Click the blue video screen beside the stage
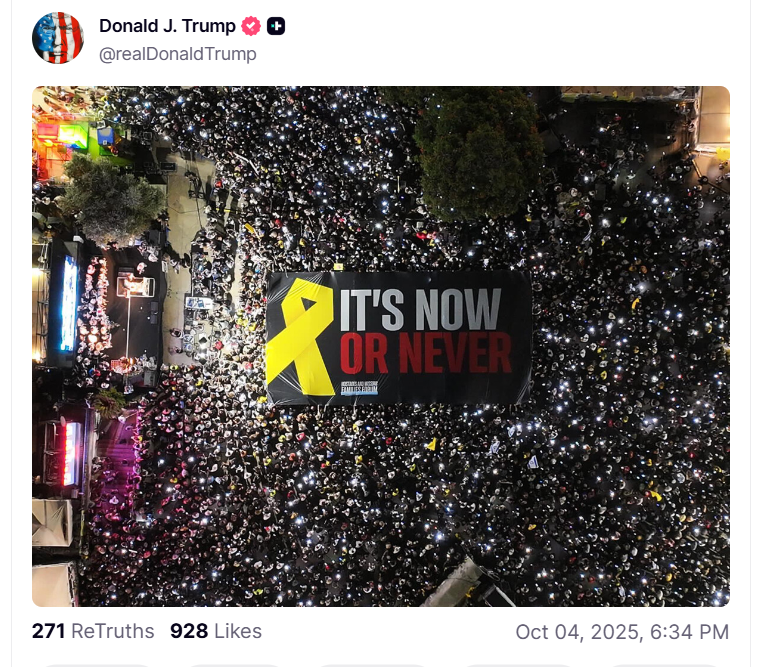Viewport: 761px width, 667px height. point(68,303)
